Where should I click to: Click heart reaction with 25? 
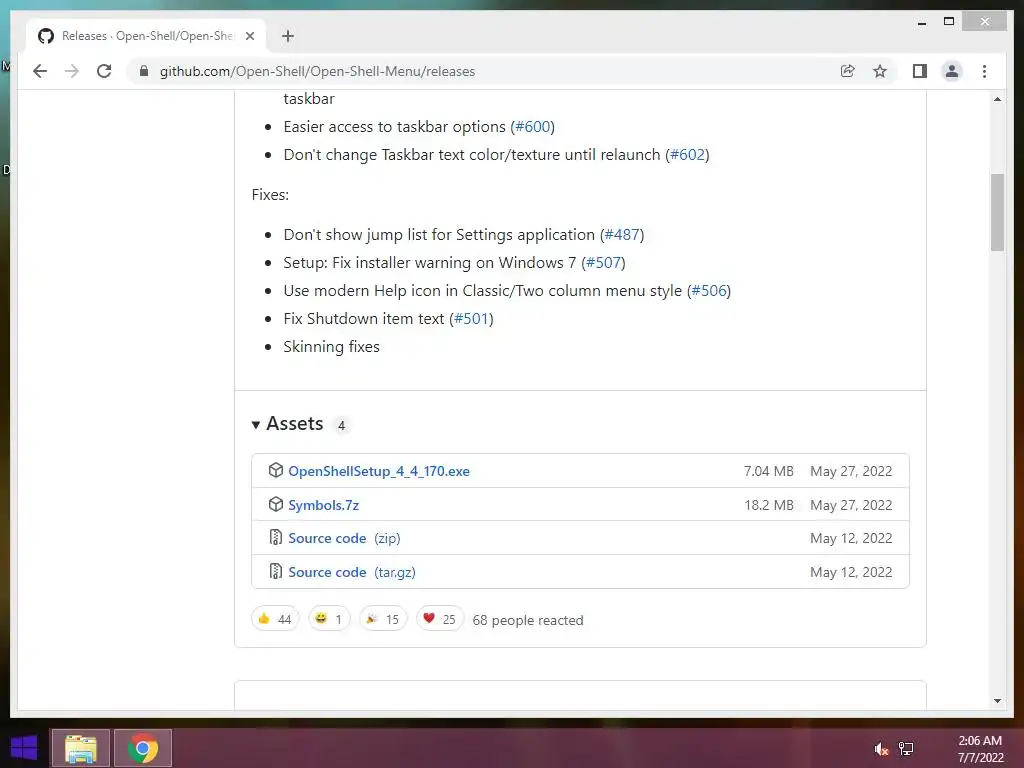tap(440, 619)
